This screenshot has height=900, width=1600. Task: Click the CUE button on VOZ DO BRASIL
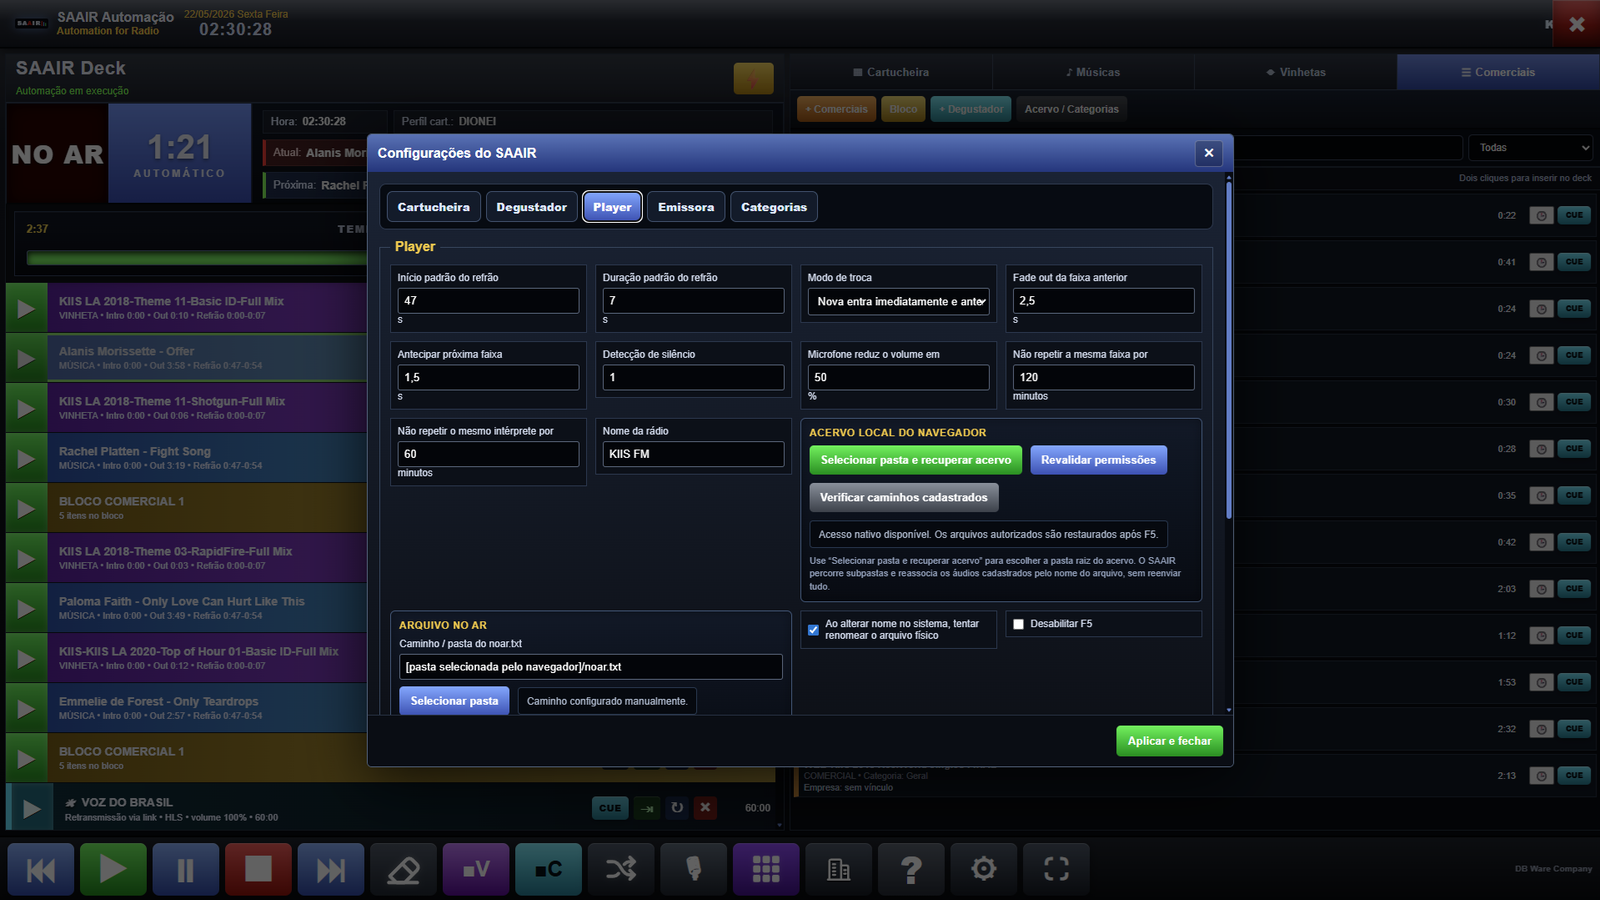pos(610,808)
